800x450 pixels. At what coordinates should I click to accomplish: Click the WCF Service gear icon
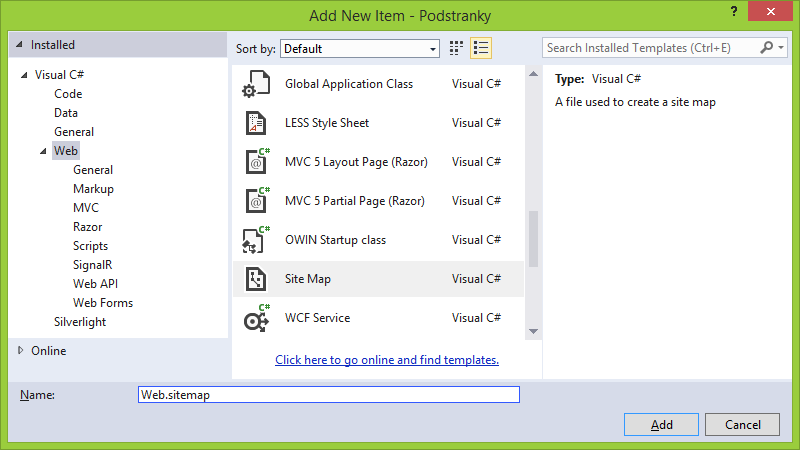coord(257,318)
